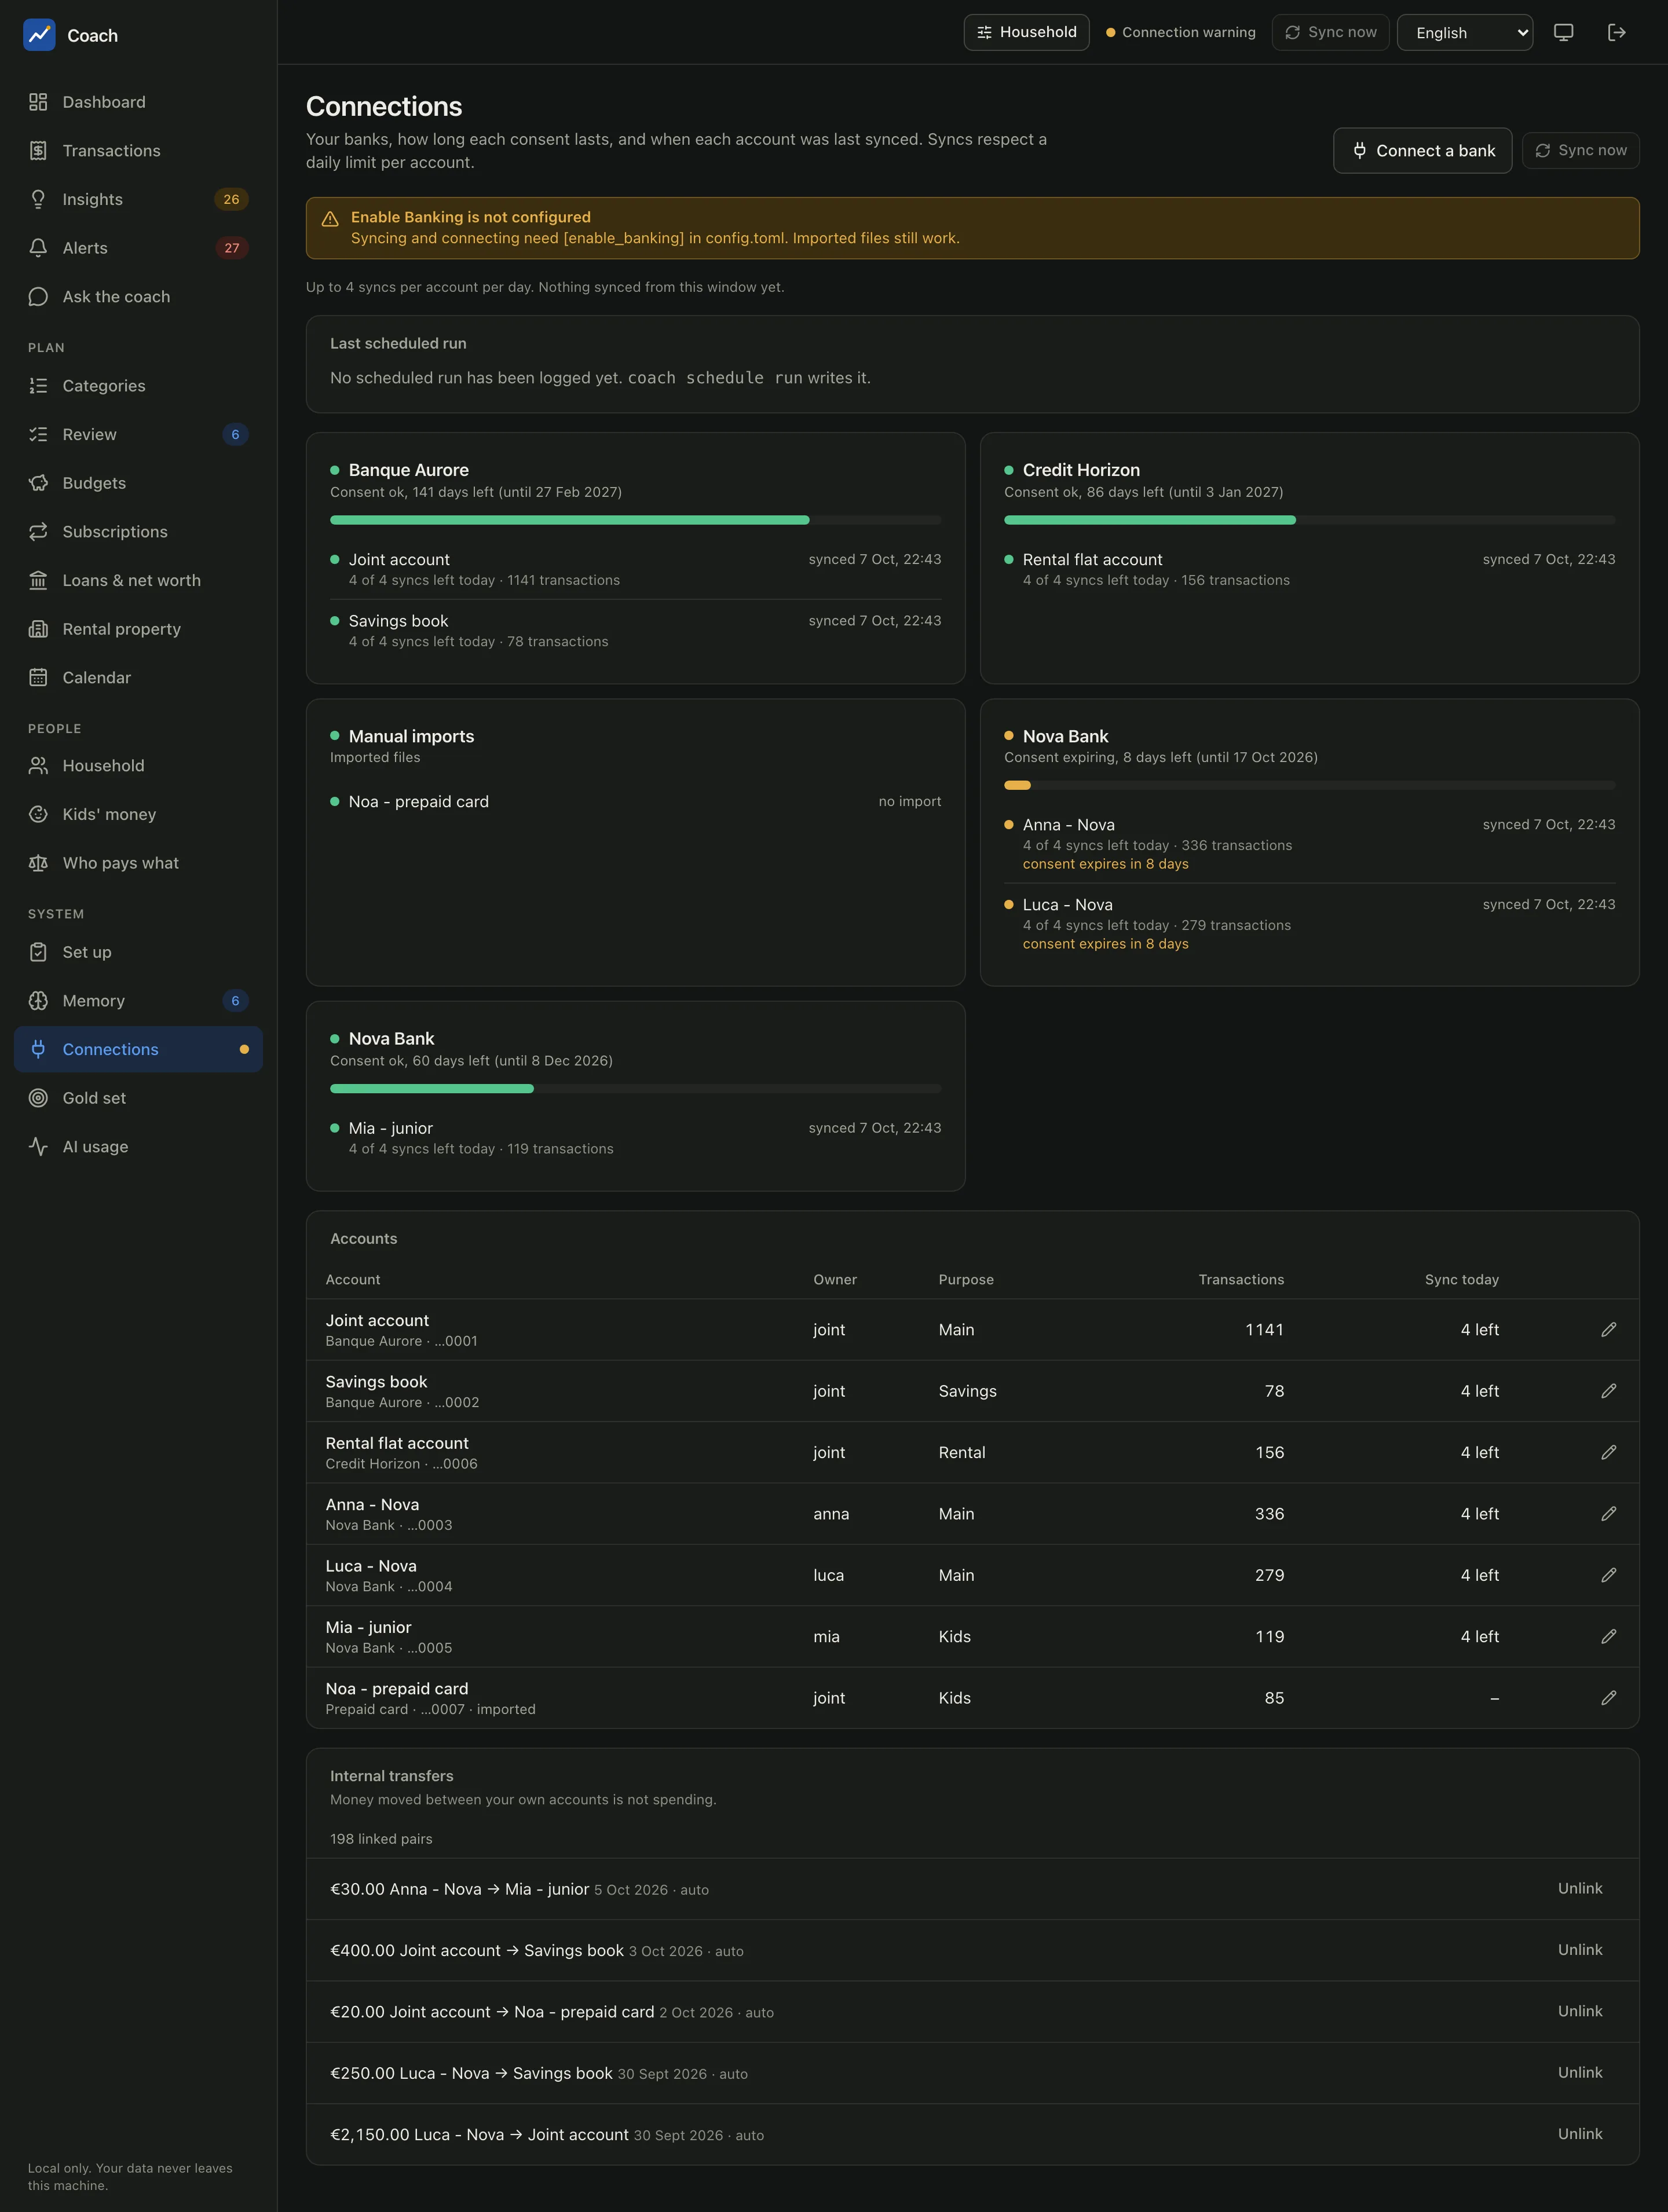Image resolution: width=1668 pixels, height=2212 pixels.
Task: Open the Household filter selector
Action: click(1026, 33)
